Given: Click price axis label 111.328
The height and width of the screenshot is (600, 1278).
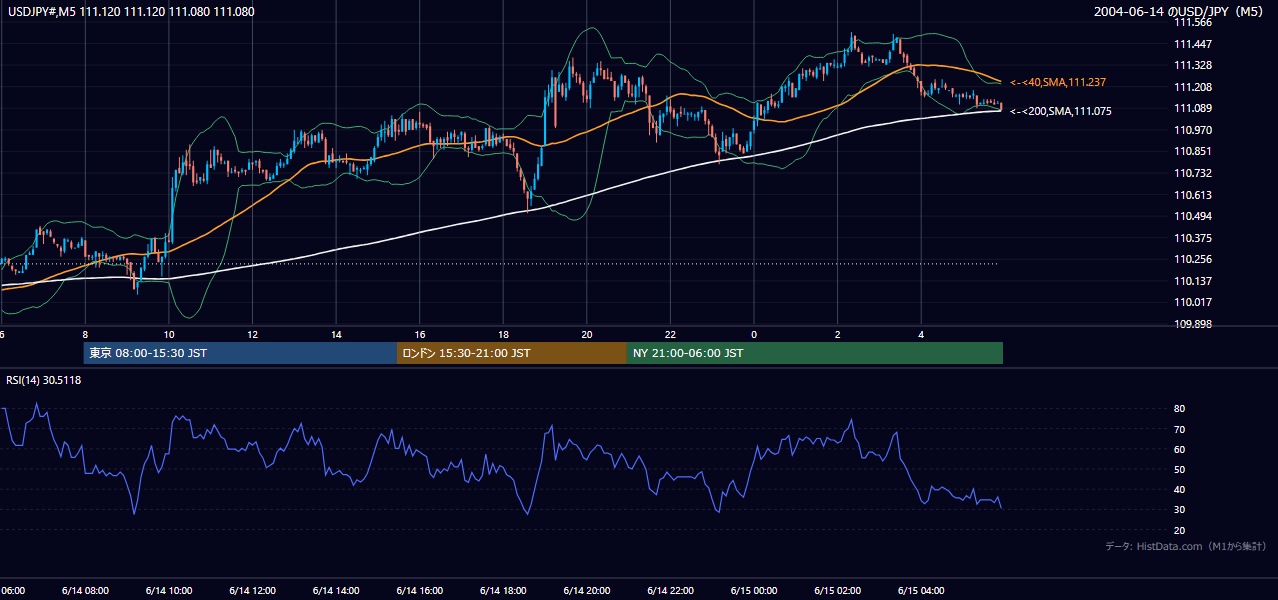Looking at the screenshot, I should click(x=1193, y=65).
